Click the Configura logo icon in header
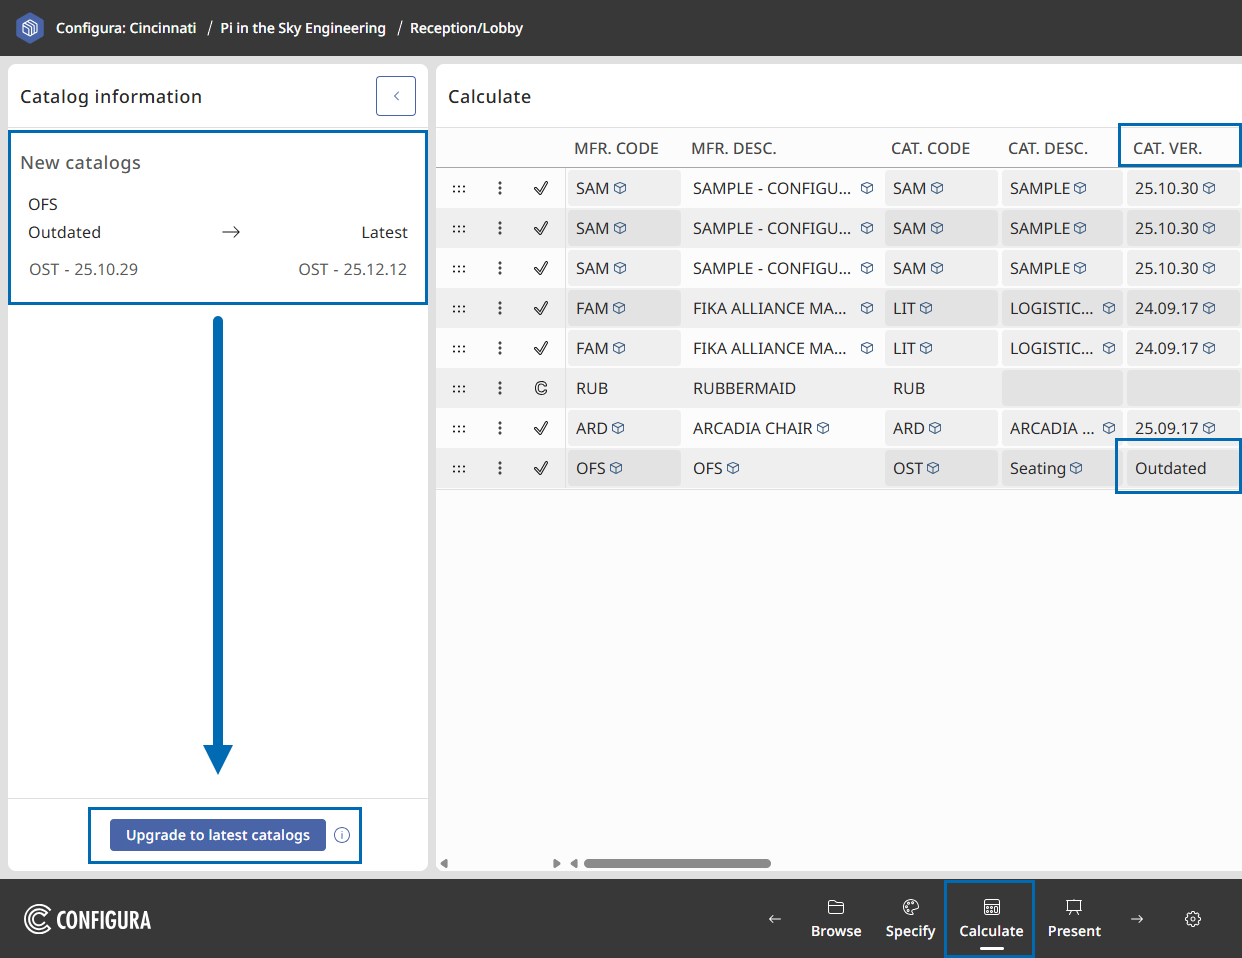Viewport: 1242px width, 958px height. (x=30, y=28)
